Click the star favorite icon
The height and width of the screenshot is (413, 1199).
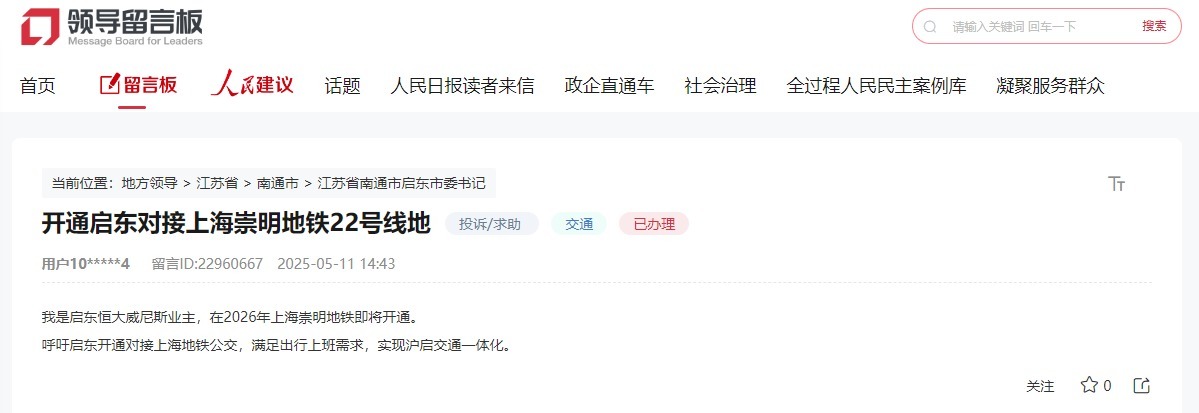(1089, 385)
